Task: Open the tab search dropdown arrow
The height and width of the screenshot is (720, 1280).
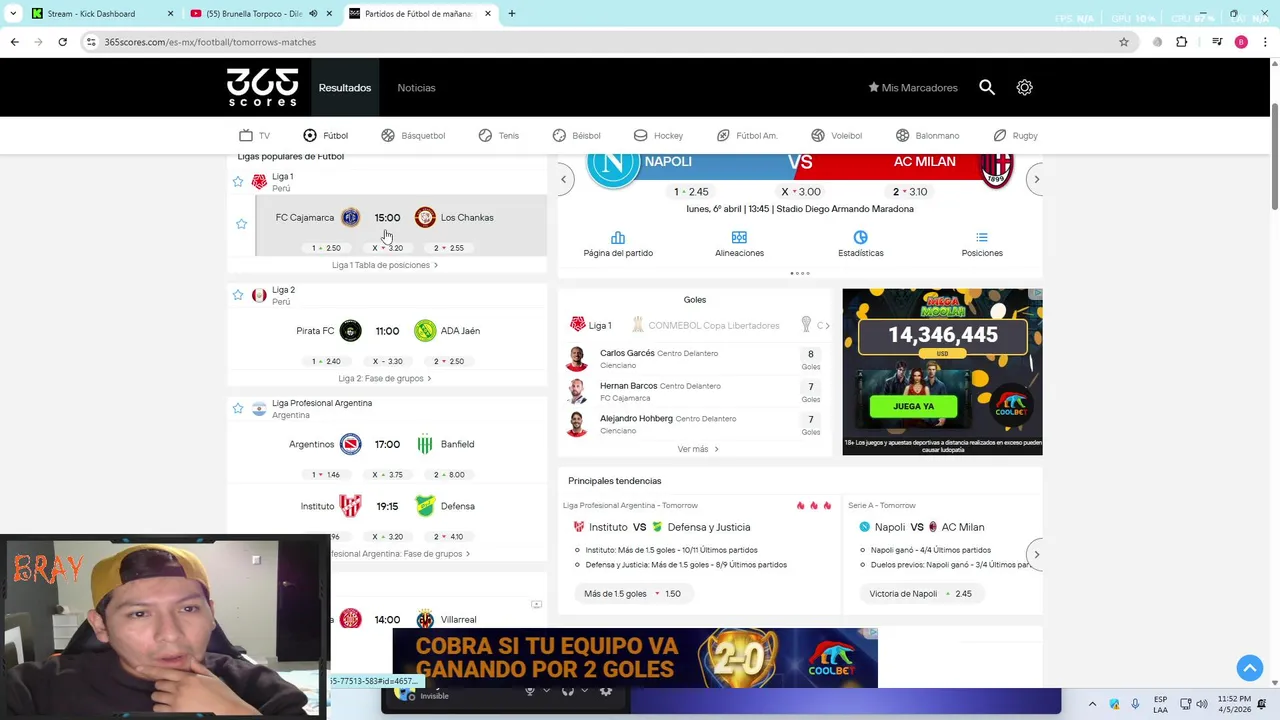Action: click(12, 14)
